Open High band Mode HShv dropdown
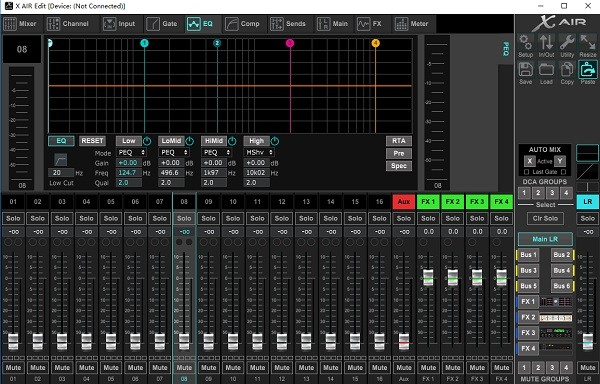The image size is (600, 384). tap(259, 152)
